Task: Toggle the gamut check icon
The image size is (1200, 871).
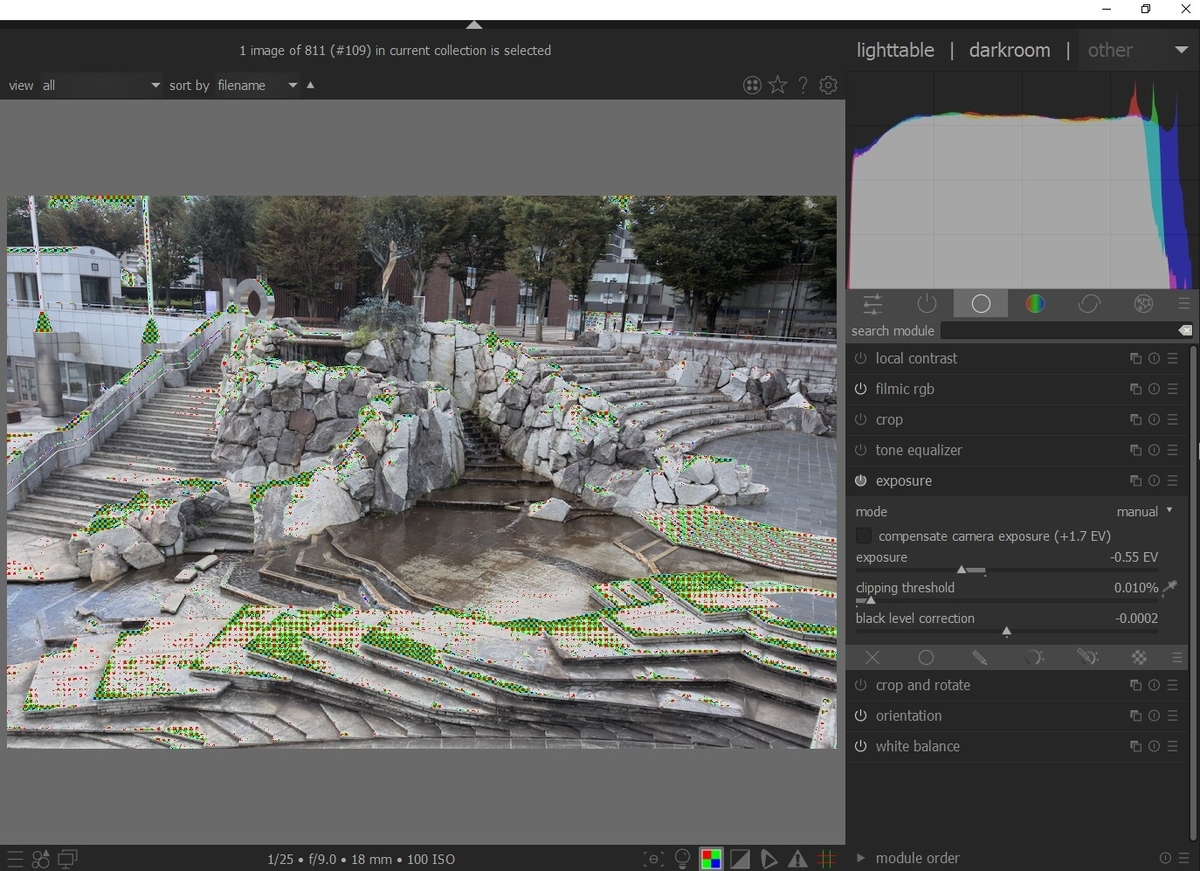Action: [x=768, y=858]
